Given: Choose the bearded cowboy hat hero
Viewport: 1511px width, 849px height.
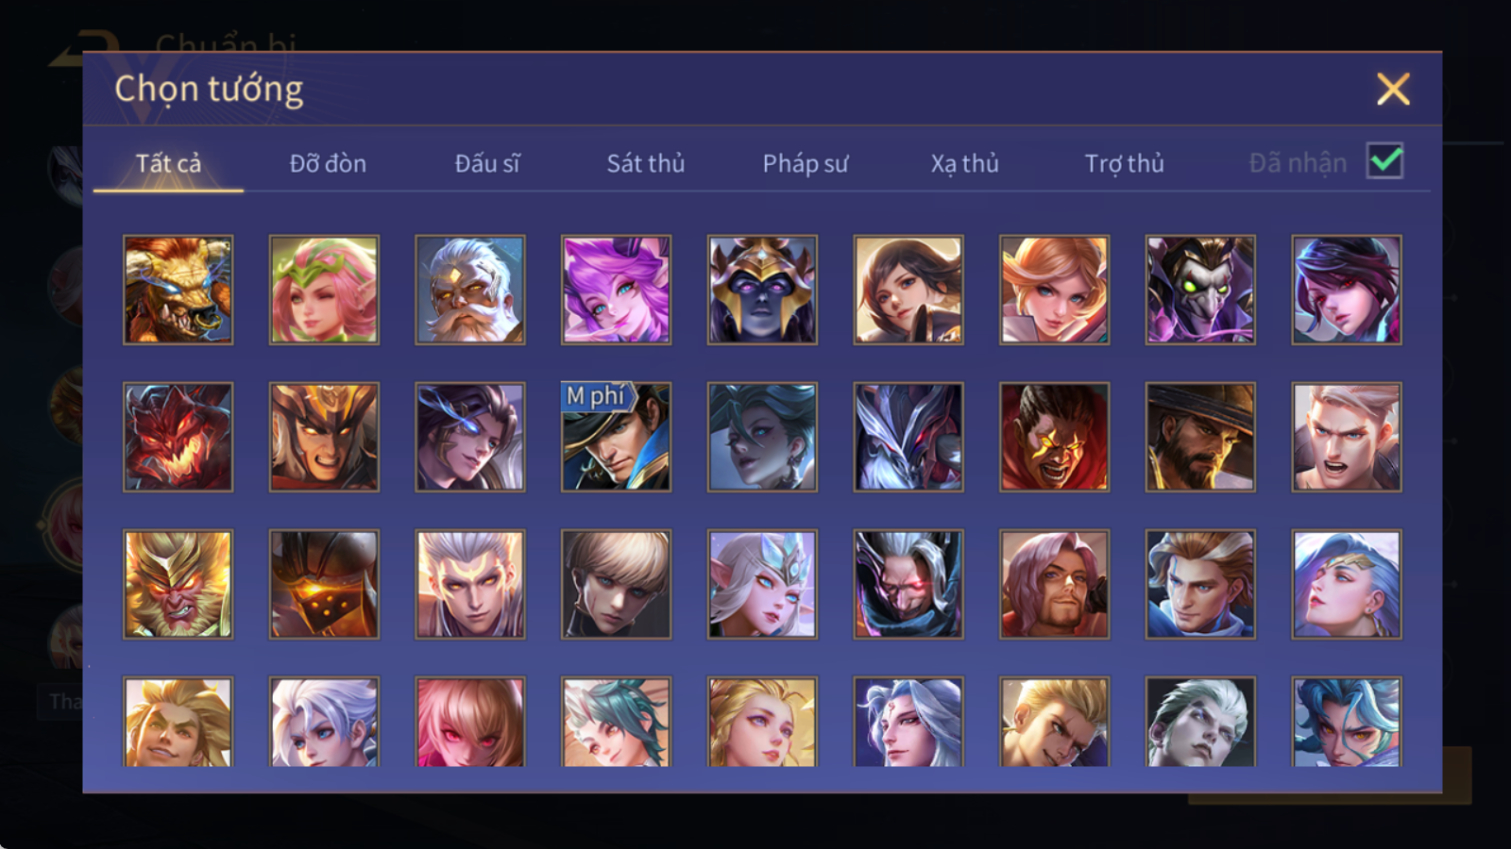Looking at the screenshot, I should pyautogui.click(x=1200, y=437).
